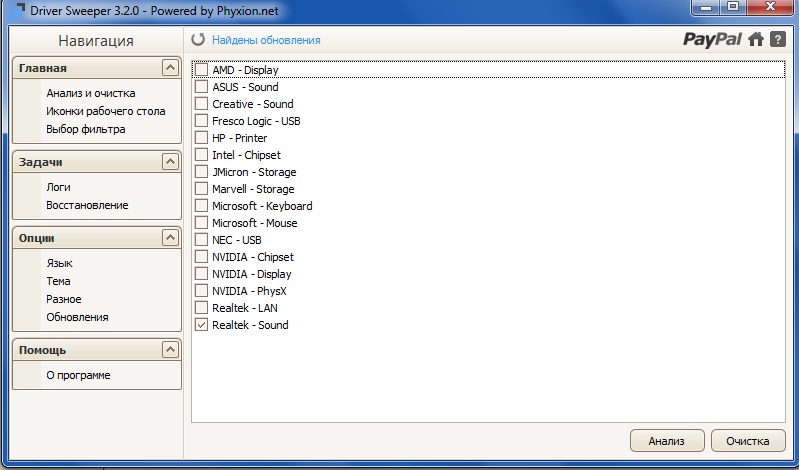
Task: Select the Intel - Chipset label text
Action: pyautogui.click(x=246, y=154)
